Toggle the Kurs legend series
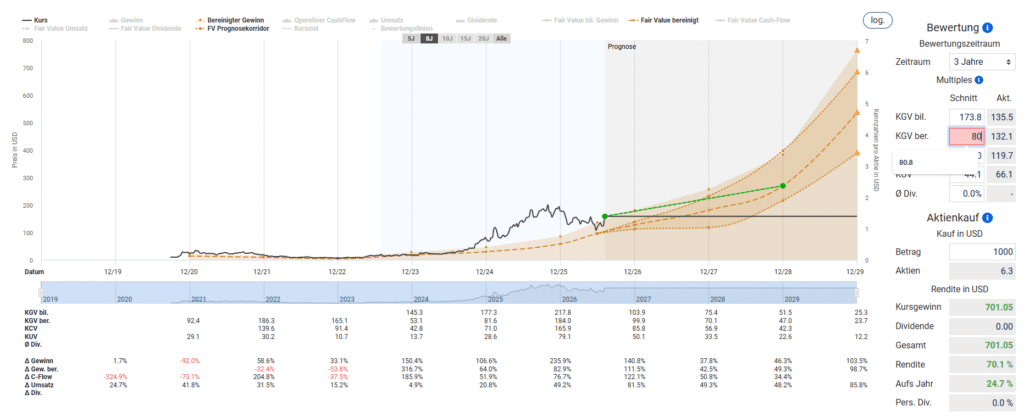 coord(35,21)
